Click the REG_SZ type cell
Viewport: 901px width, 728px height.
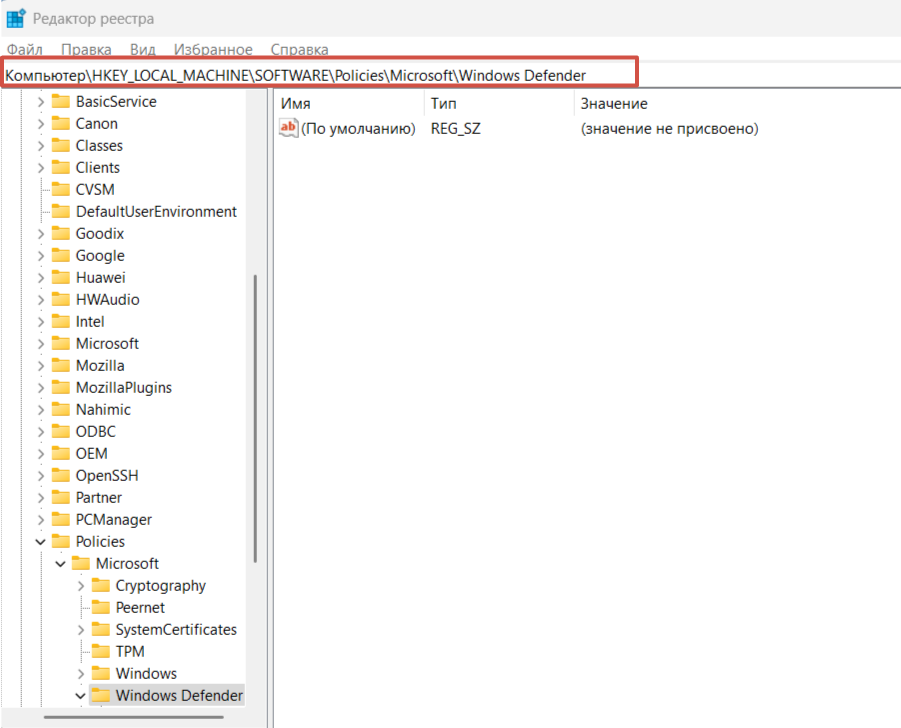456,129
